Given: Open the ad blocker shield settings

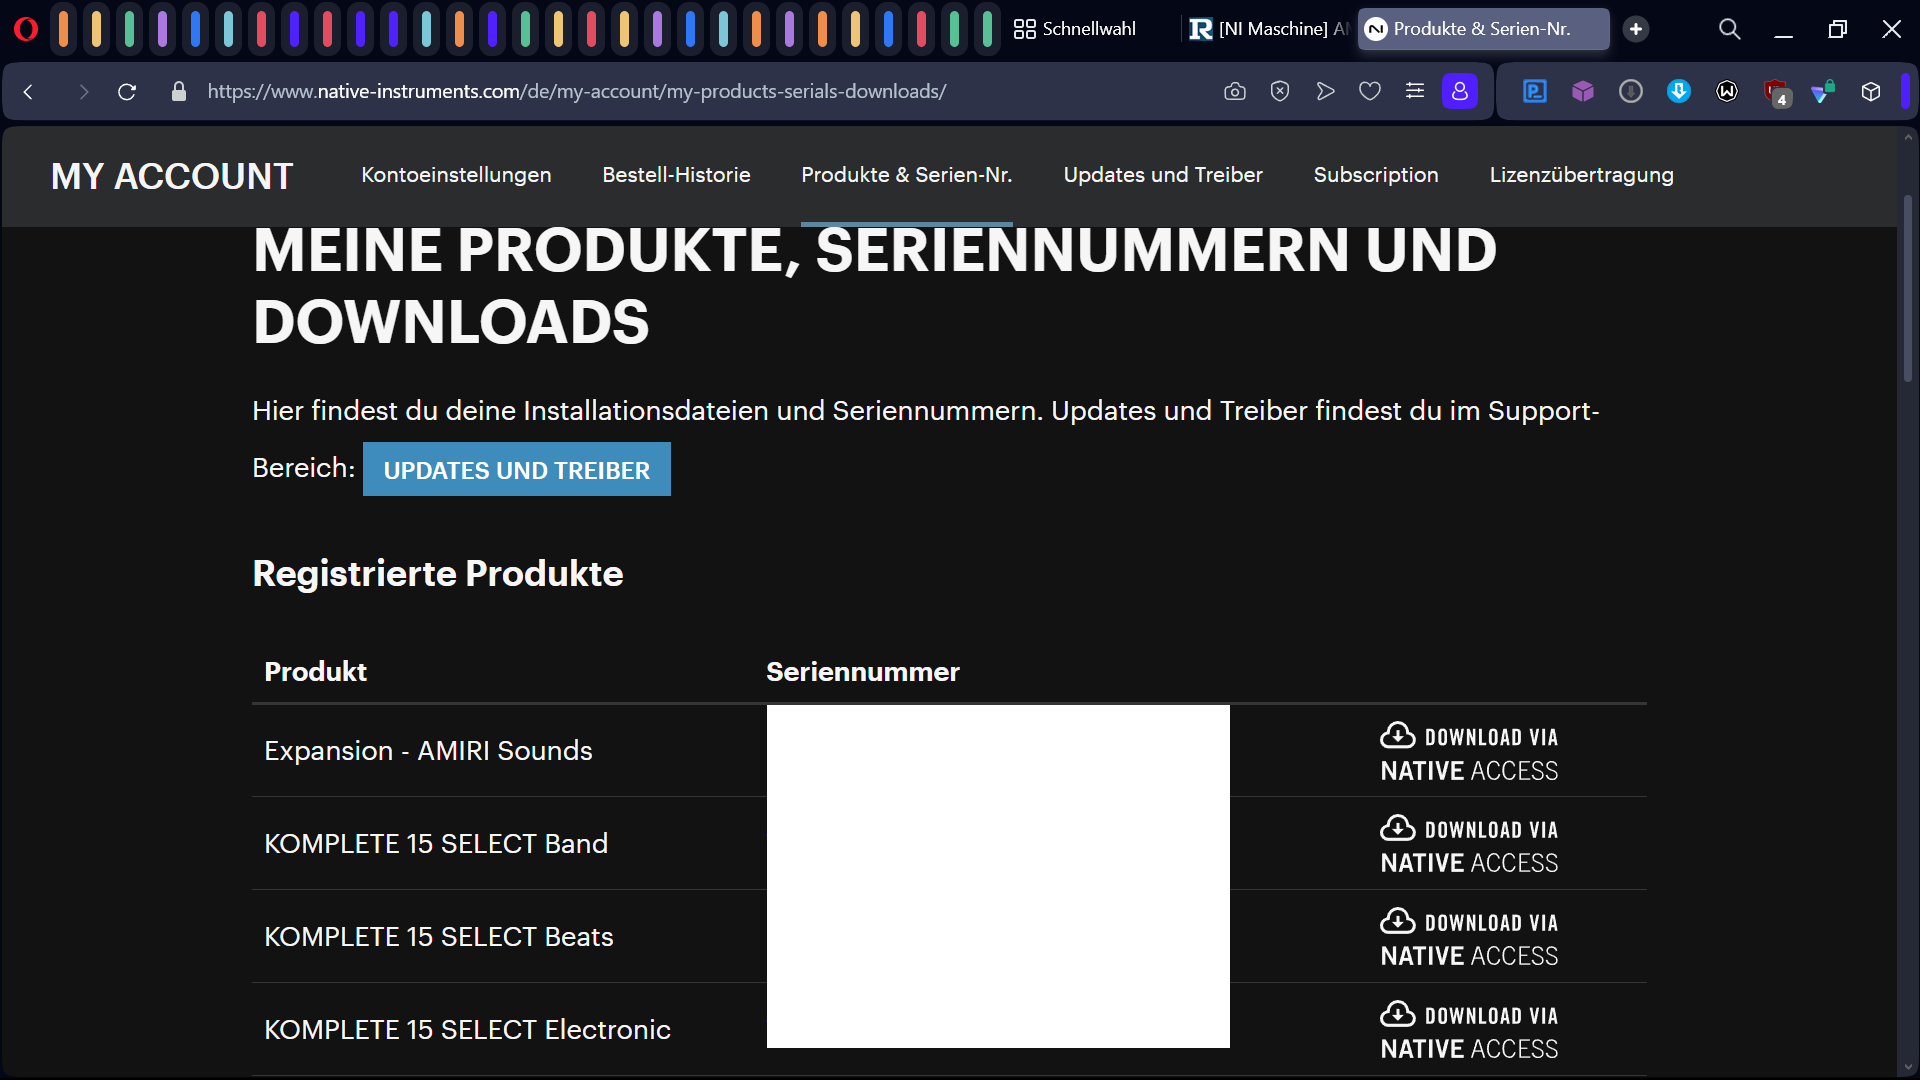Looking at the screenshot, I should pos(1280,92).
